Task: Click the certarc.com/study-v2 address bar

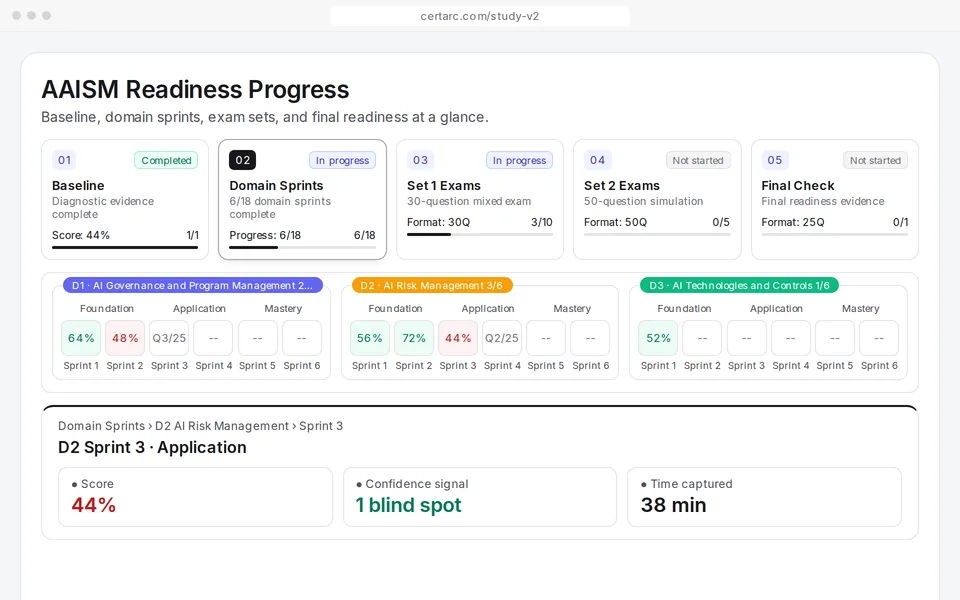Action: [480, 16]
